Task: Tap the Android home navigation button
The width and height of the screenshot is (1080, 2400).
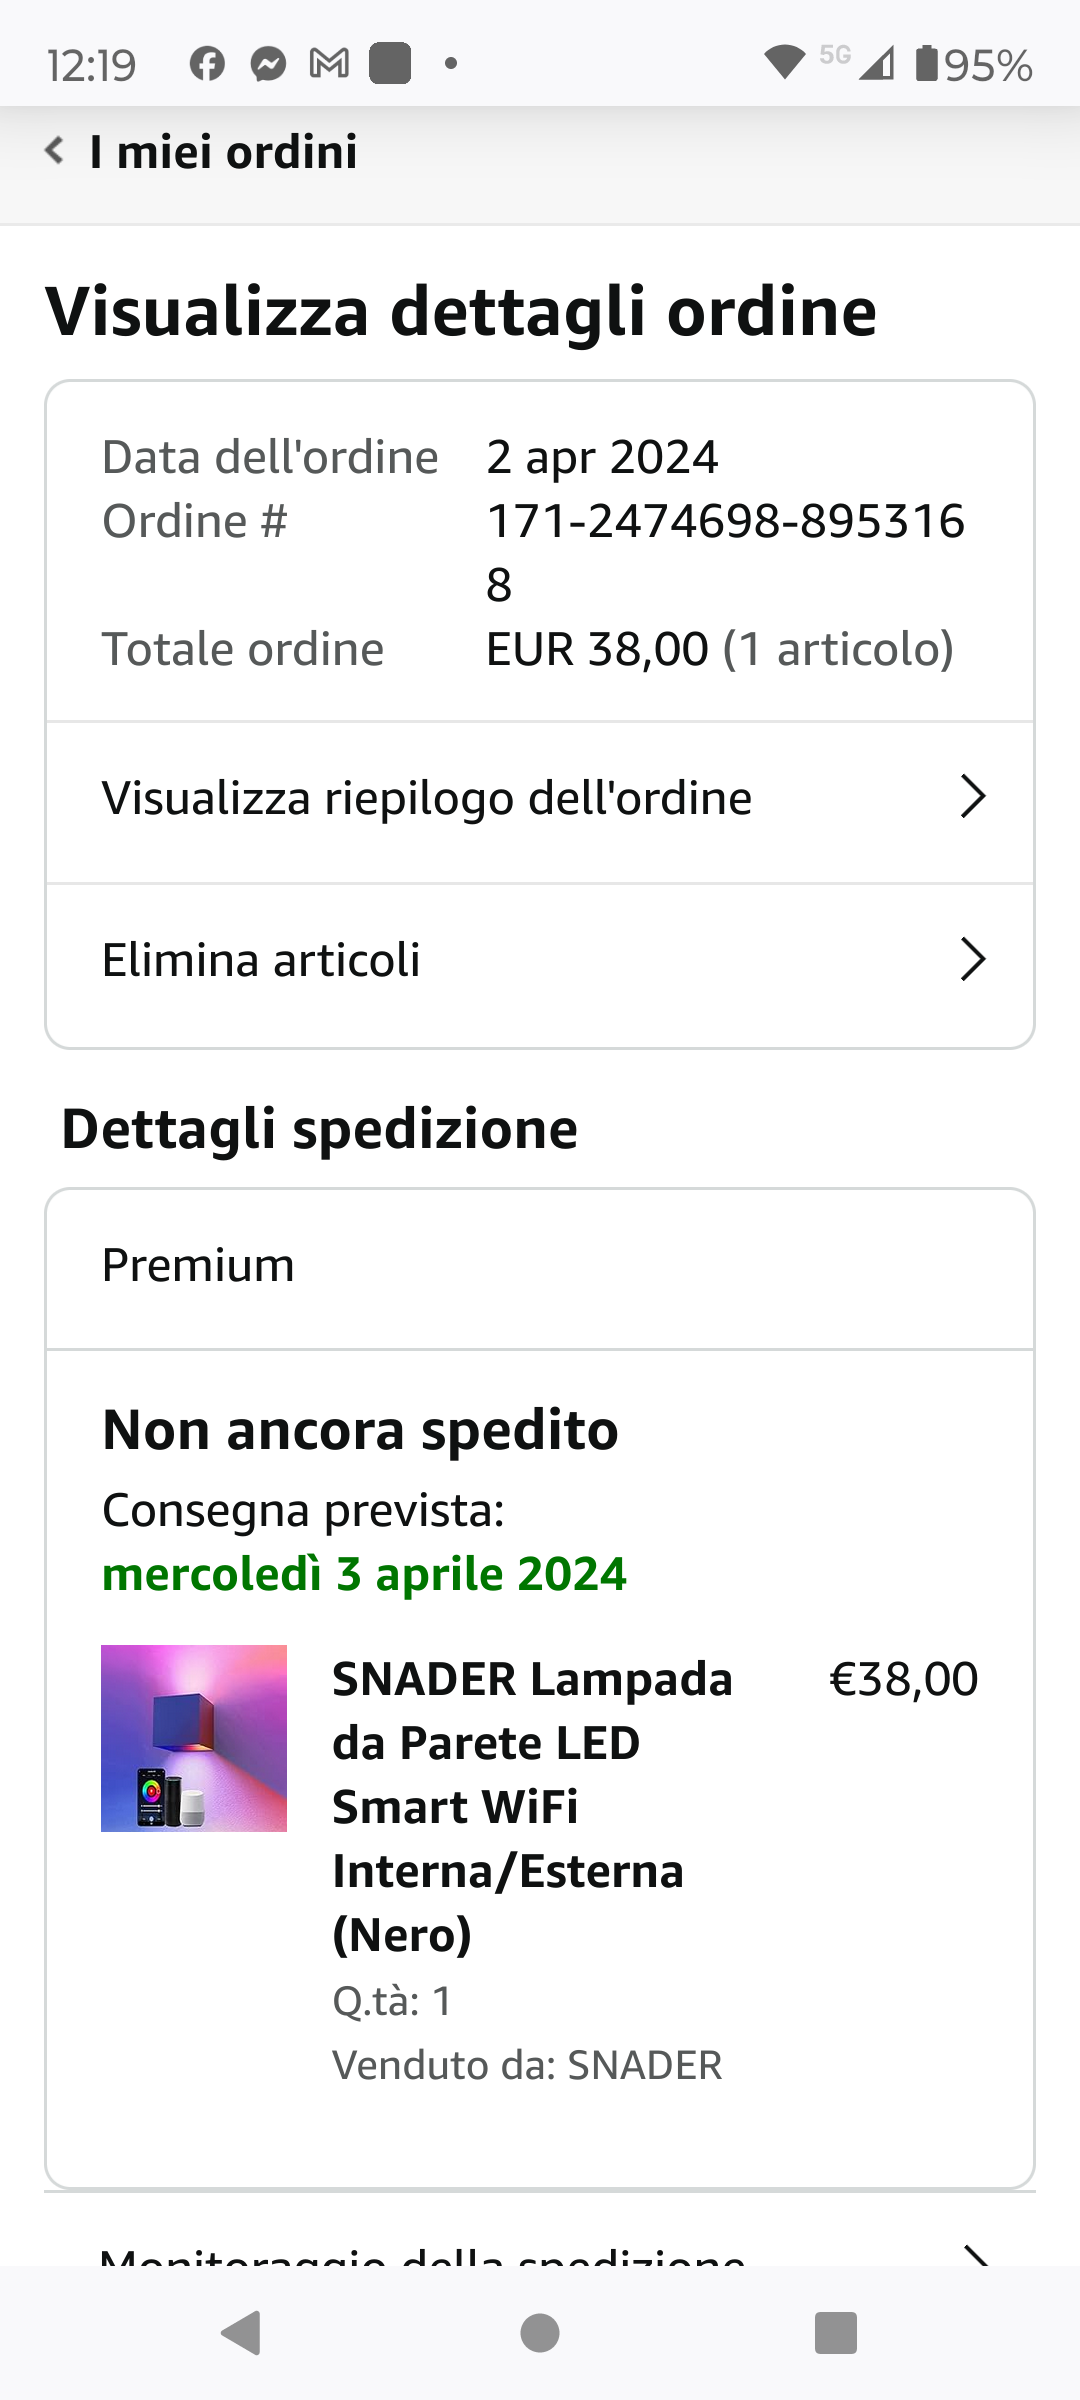Action: pos(540,2333)
